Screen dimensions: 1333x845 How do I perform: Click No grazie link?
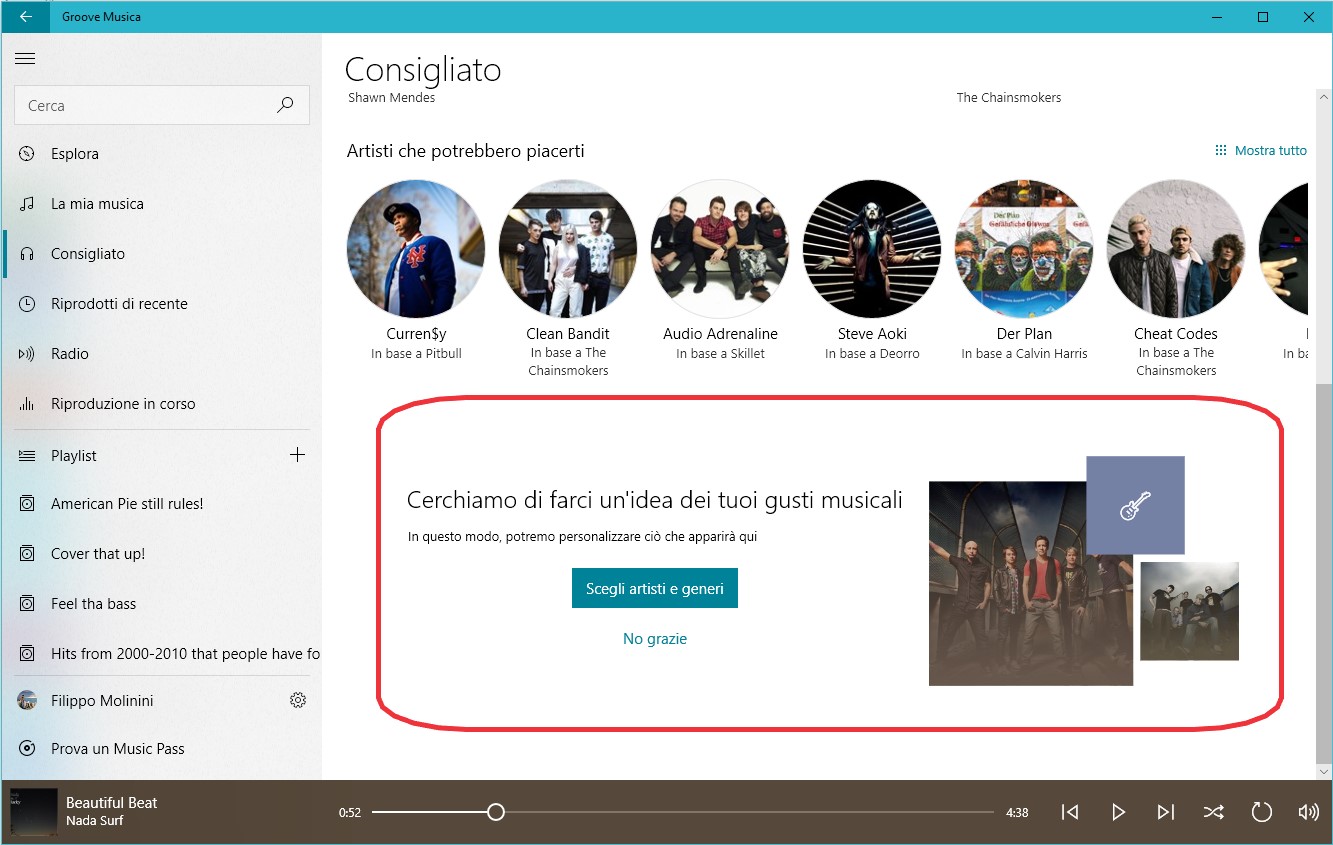pyautogui.click(x=655, y=639)
